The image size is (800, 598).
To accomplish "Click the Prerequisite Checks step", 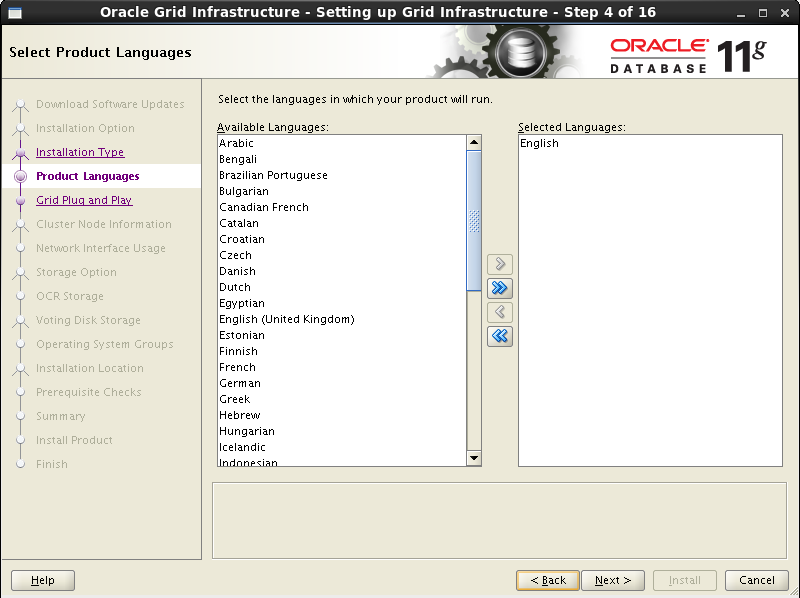I will pos(89,392).
